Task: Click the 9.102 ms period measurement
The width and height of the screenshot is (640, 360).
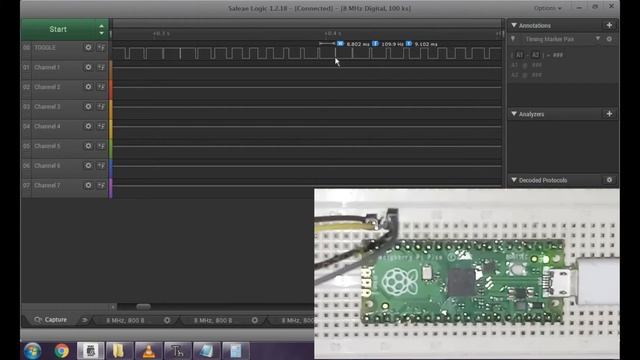Action: [x=426, y=44]
